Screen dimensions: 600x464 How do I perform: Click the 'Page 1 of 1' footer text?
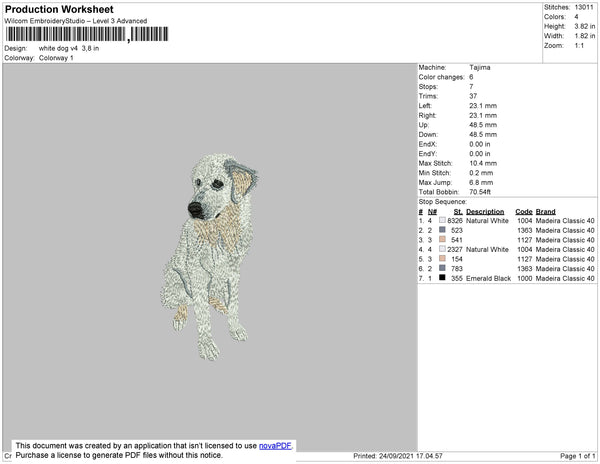click(578, 456)
